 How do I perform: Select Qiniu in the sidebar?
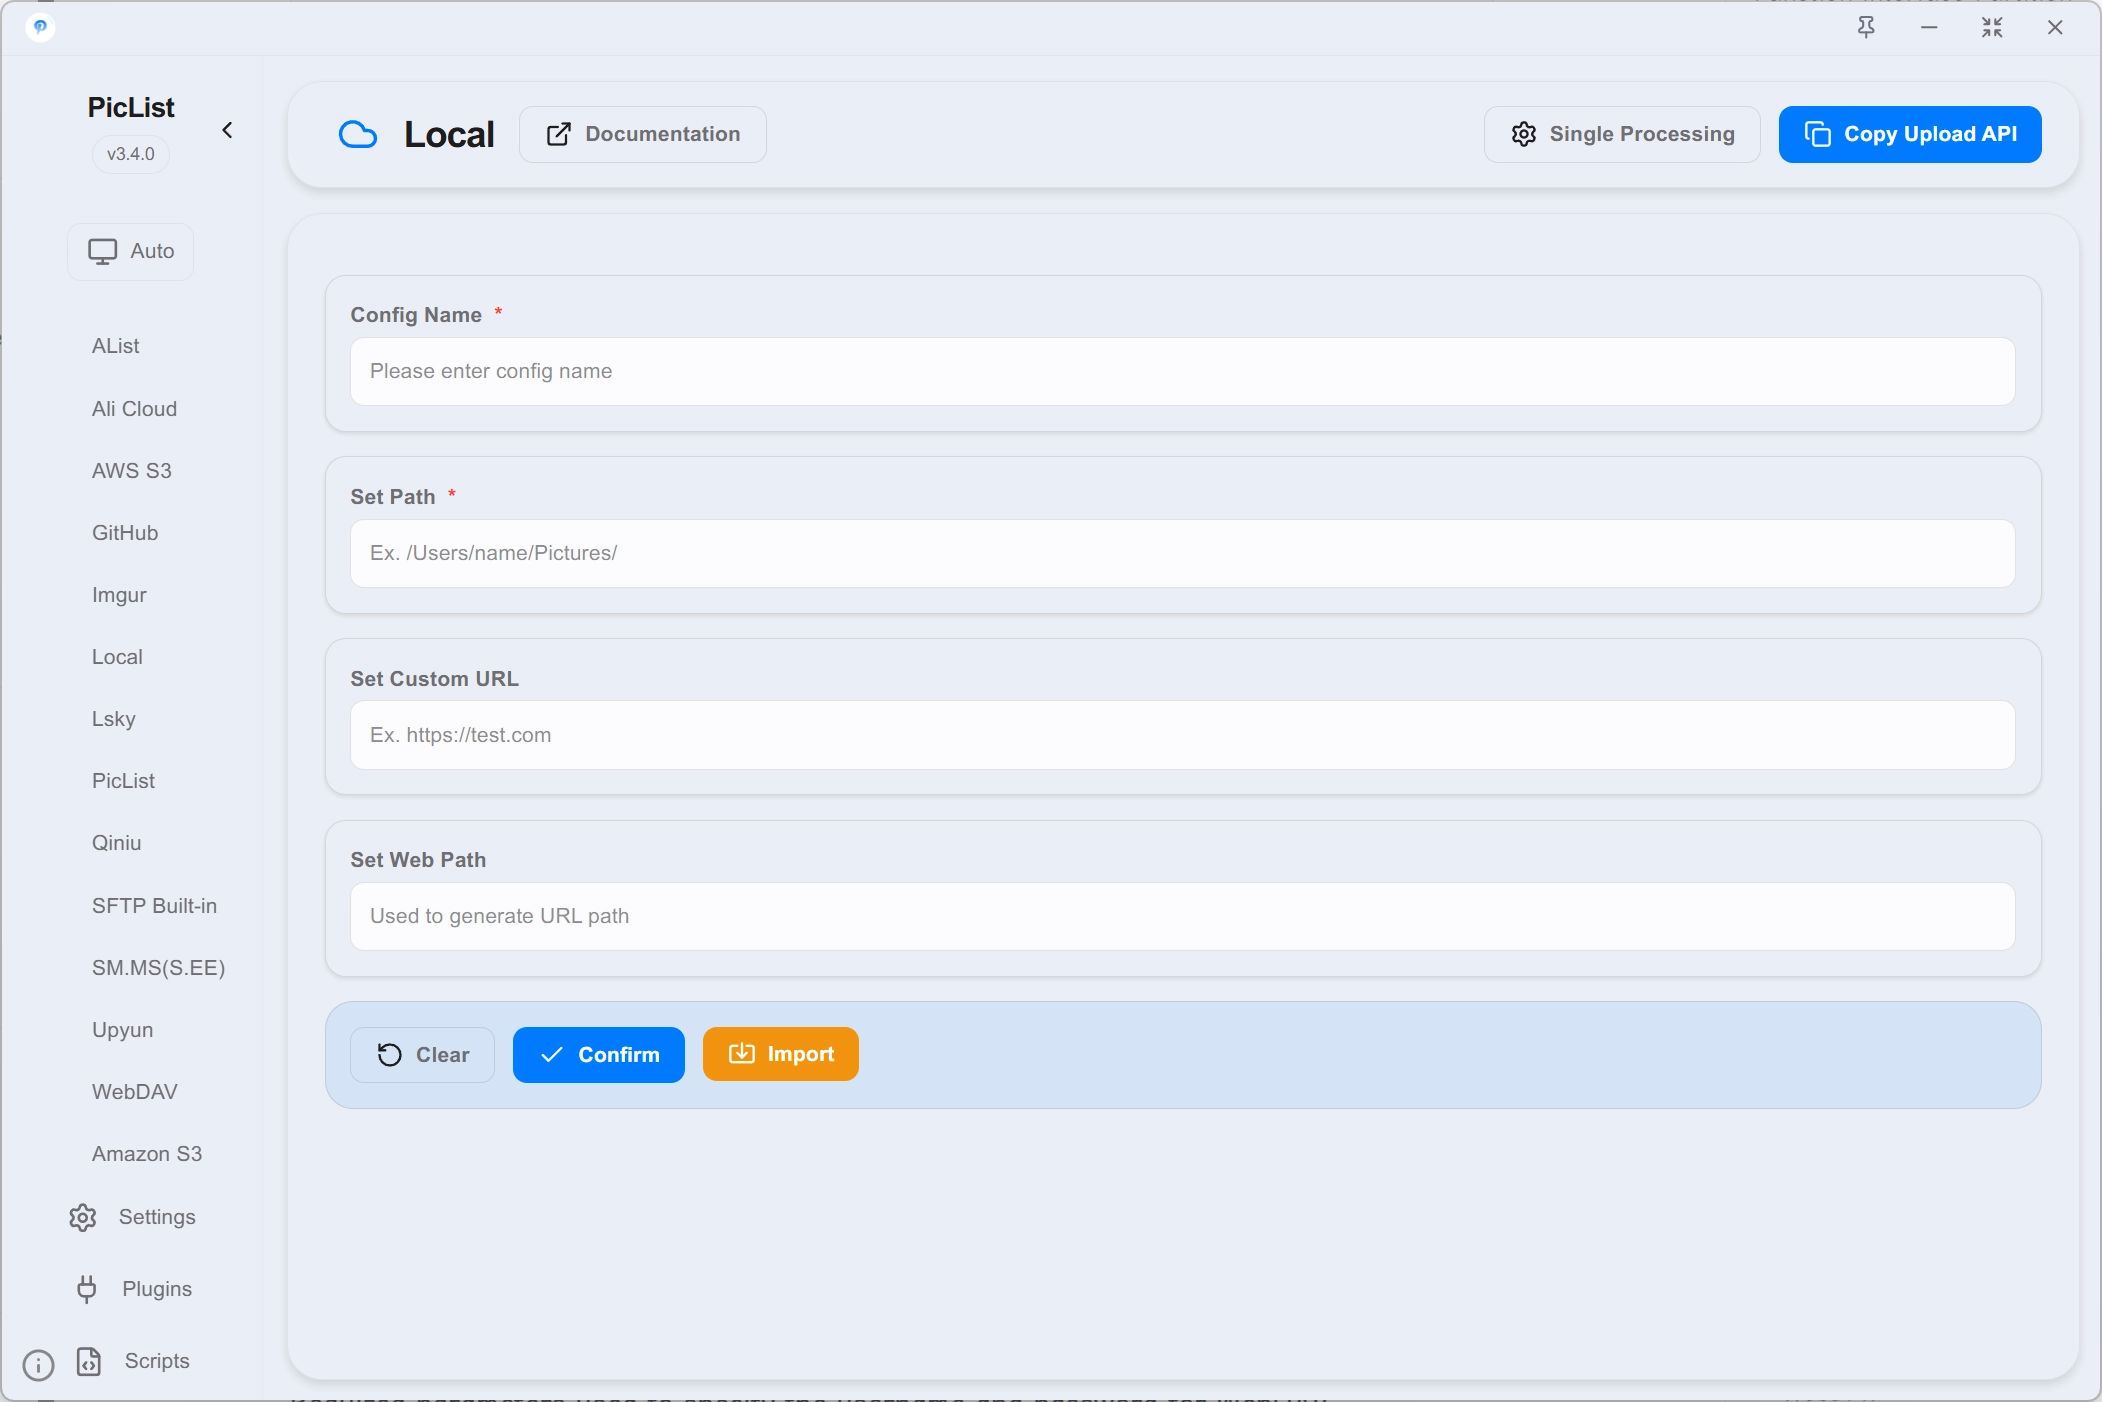click(116, 843)
